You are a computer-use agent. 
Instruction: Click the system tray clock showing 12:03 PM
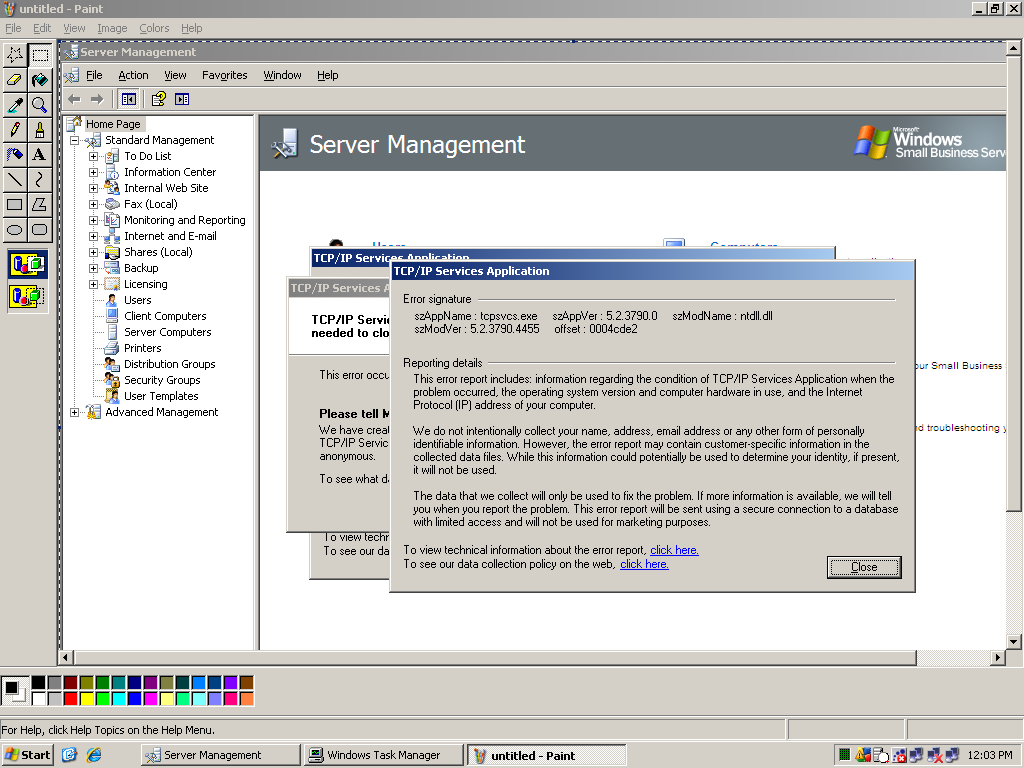click(x=990, y=755)
